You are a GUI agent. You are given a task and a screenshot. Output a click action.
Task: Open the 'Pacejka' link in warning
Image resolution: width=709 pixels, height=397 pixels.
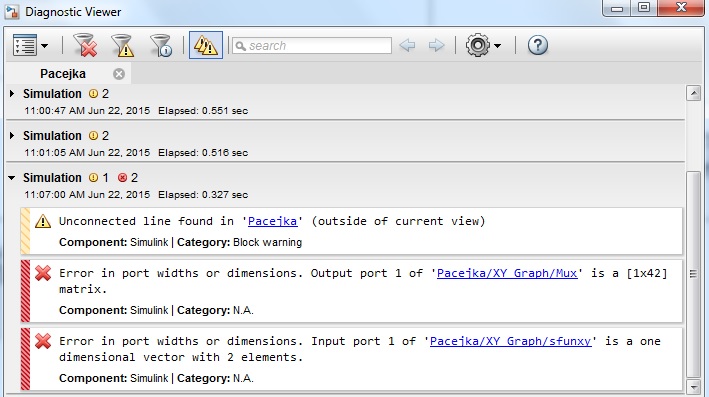273,221
